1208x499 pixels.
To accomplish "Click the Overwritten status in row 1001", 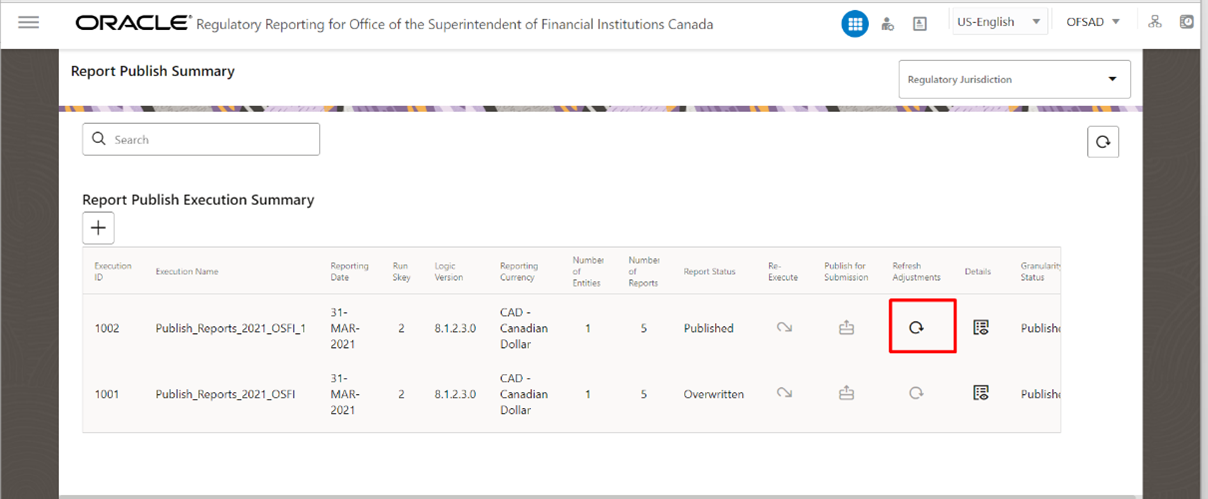I will (x=714, y=394).
